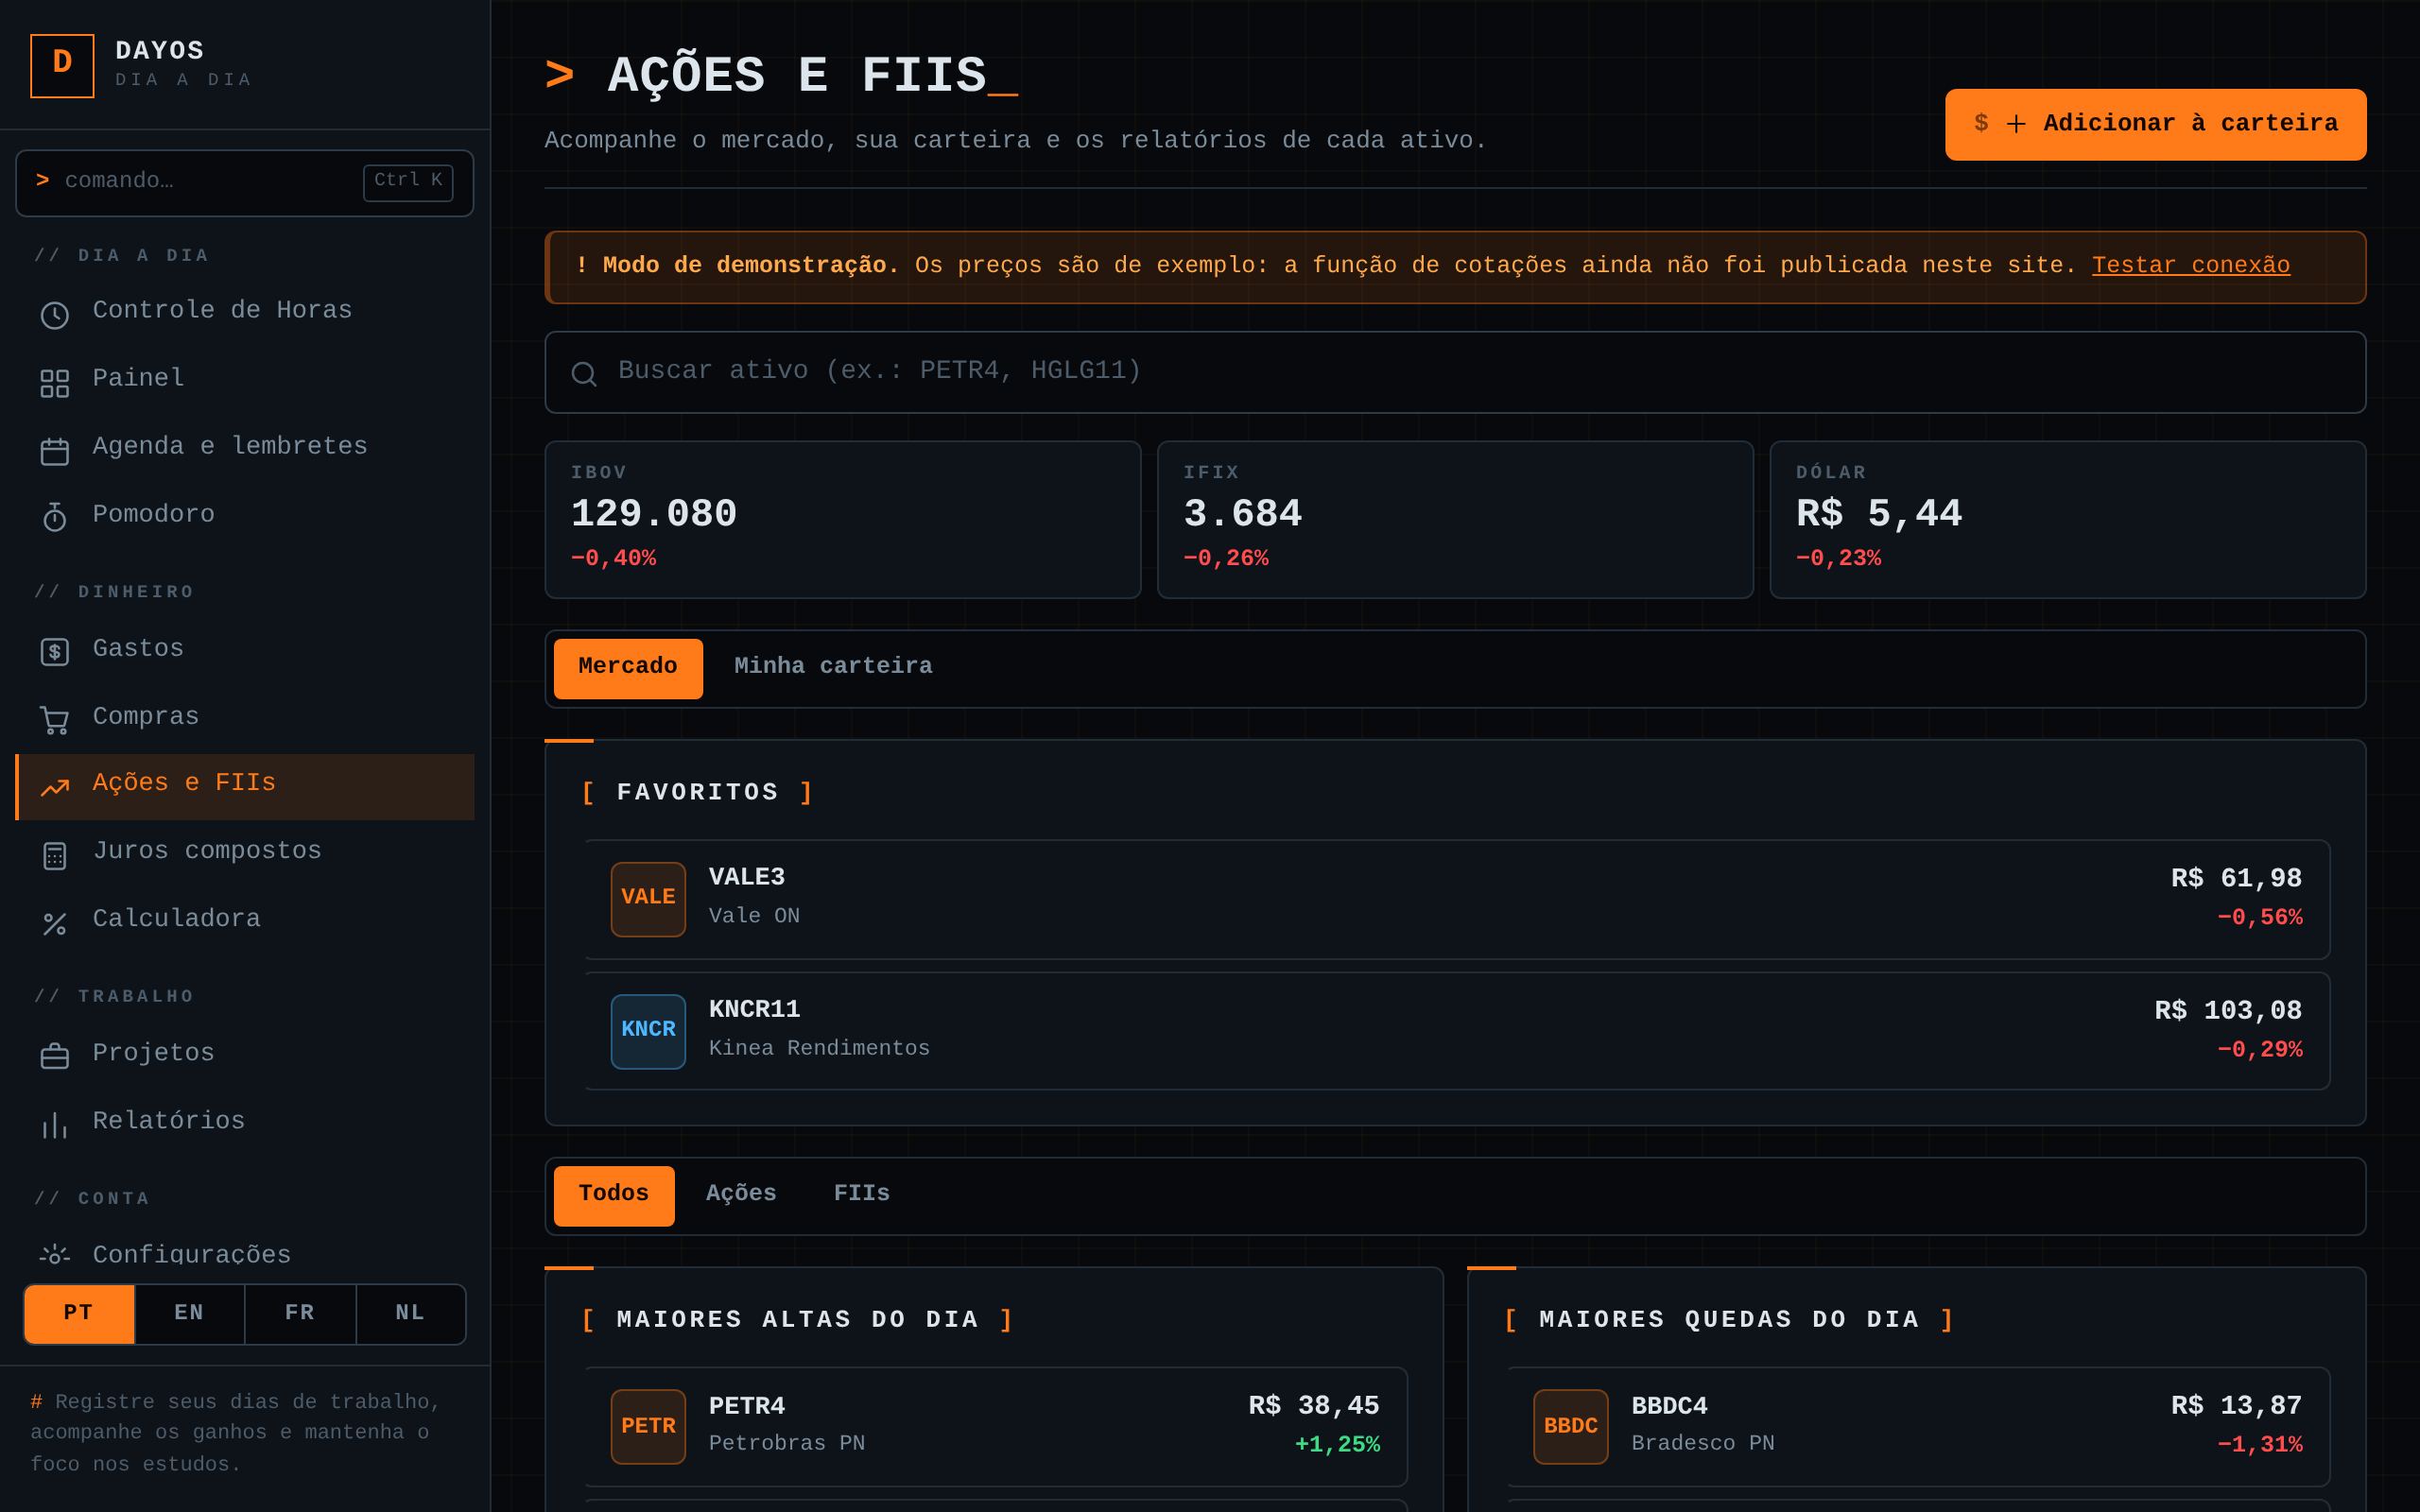Click the Favoritos section heading
Screen dimensions: 2420x1512
[x=698, y=793]
